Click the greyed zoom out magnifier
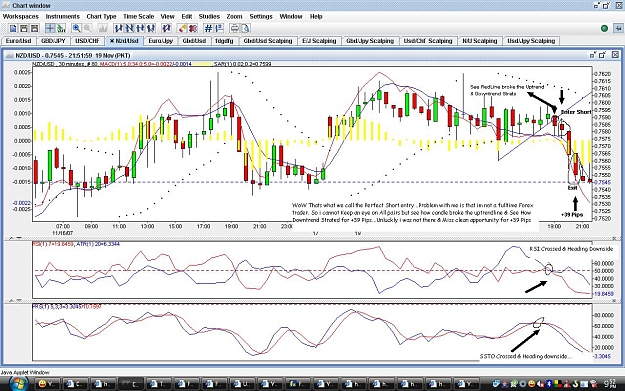 pos(87,28)
